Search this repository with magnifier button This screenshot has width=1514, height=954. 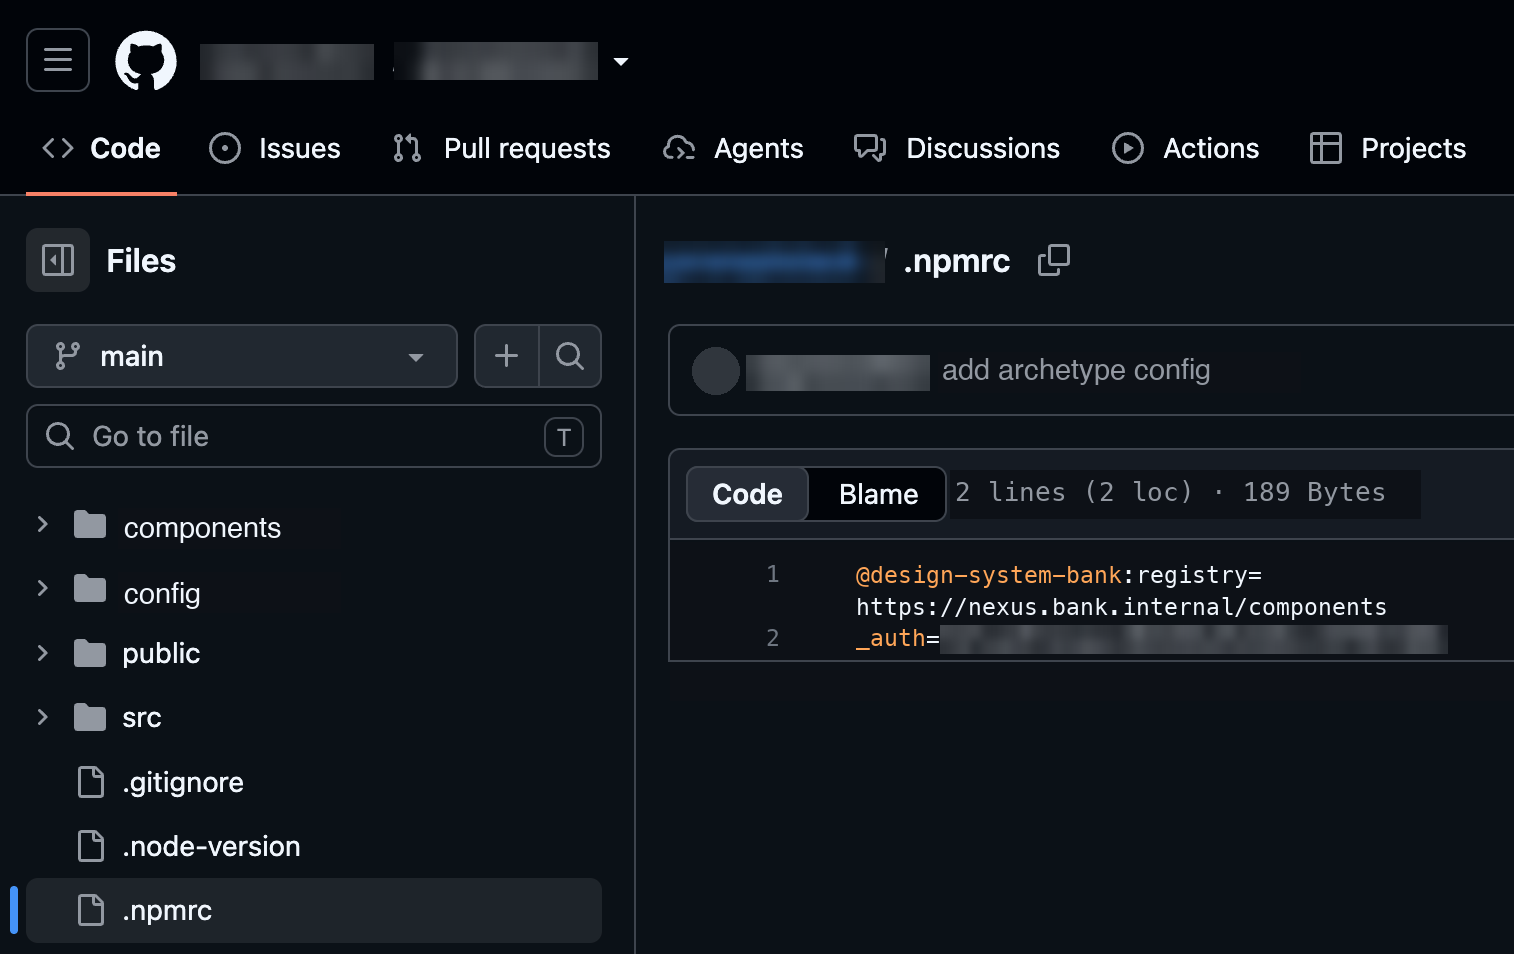570,356
